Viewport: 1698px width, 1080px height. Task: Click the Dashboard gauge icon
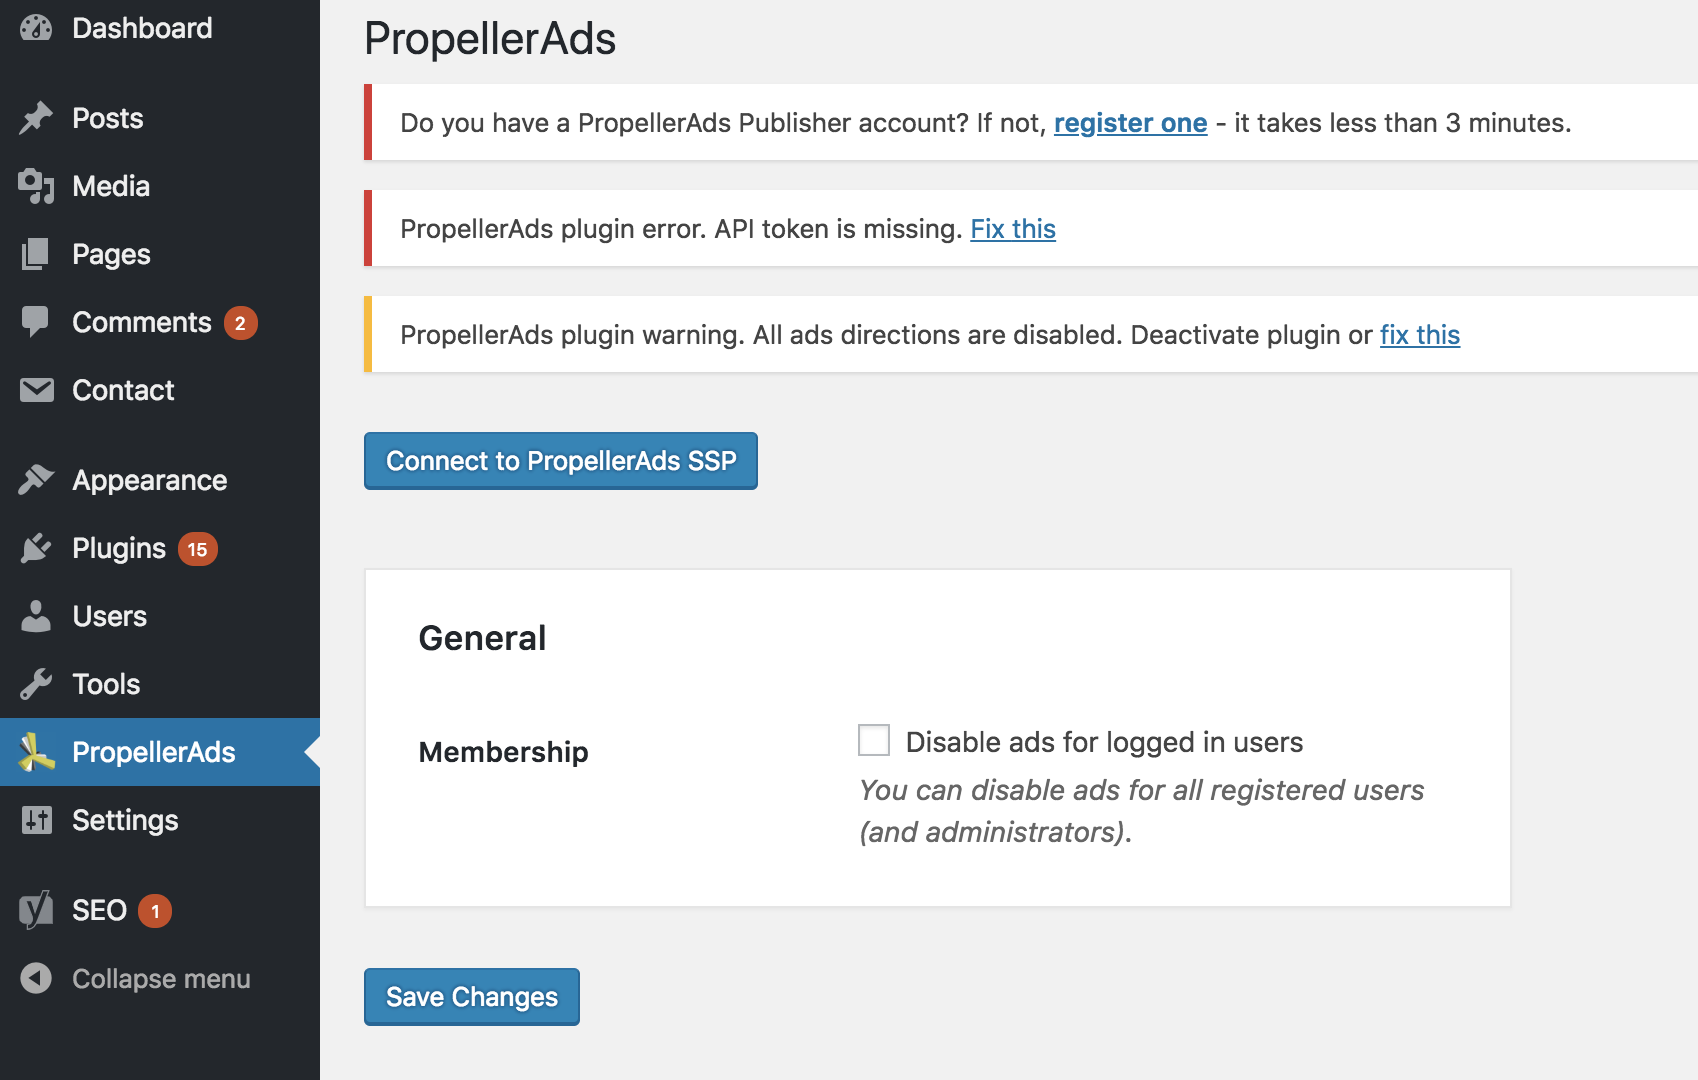(x=36, y=28)
